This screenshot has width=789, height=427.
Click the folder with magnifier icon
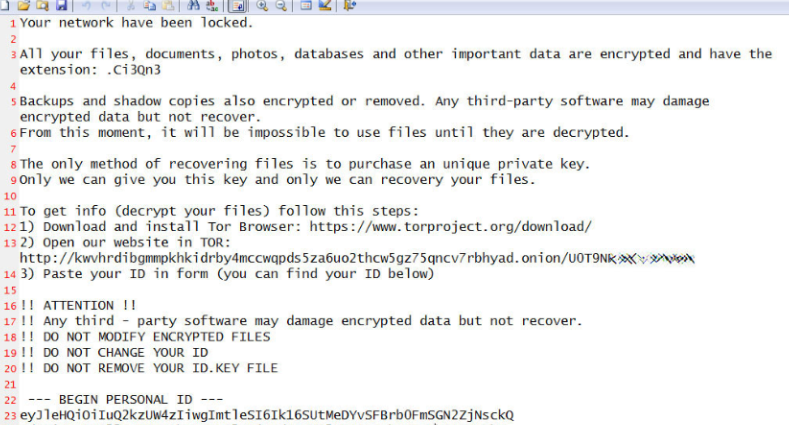coord(42,5)
